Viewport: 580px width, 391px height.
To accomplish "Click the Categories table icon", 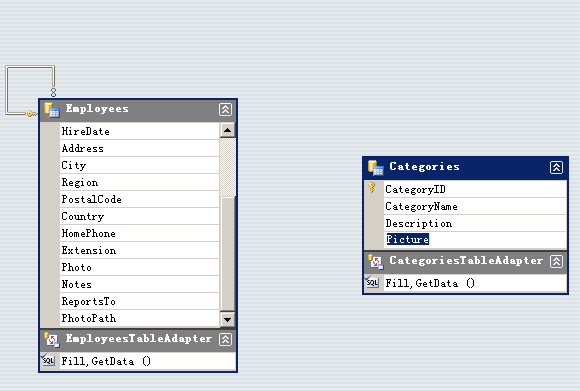I will 376,168.
